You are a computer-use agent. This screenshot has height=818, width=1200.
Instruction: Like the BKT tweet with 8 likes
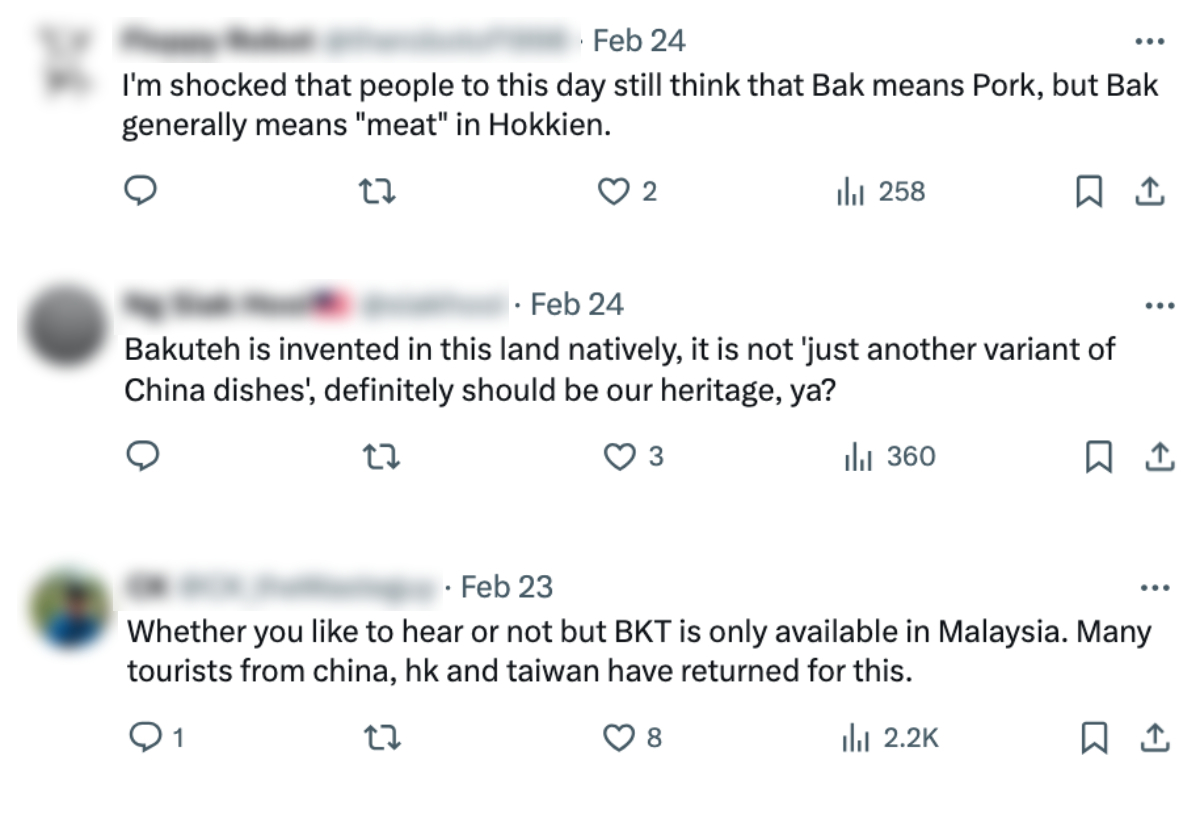[x=620, y=738]
